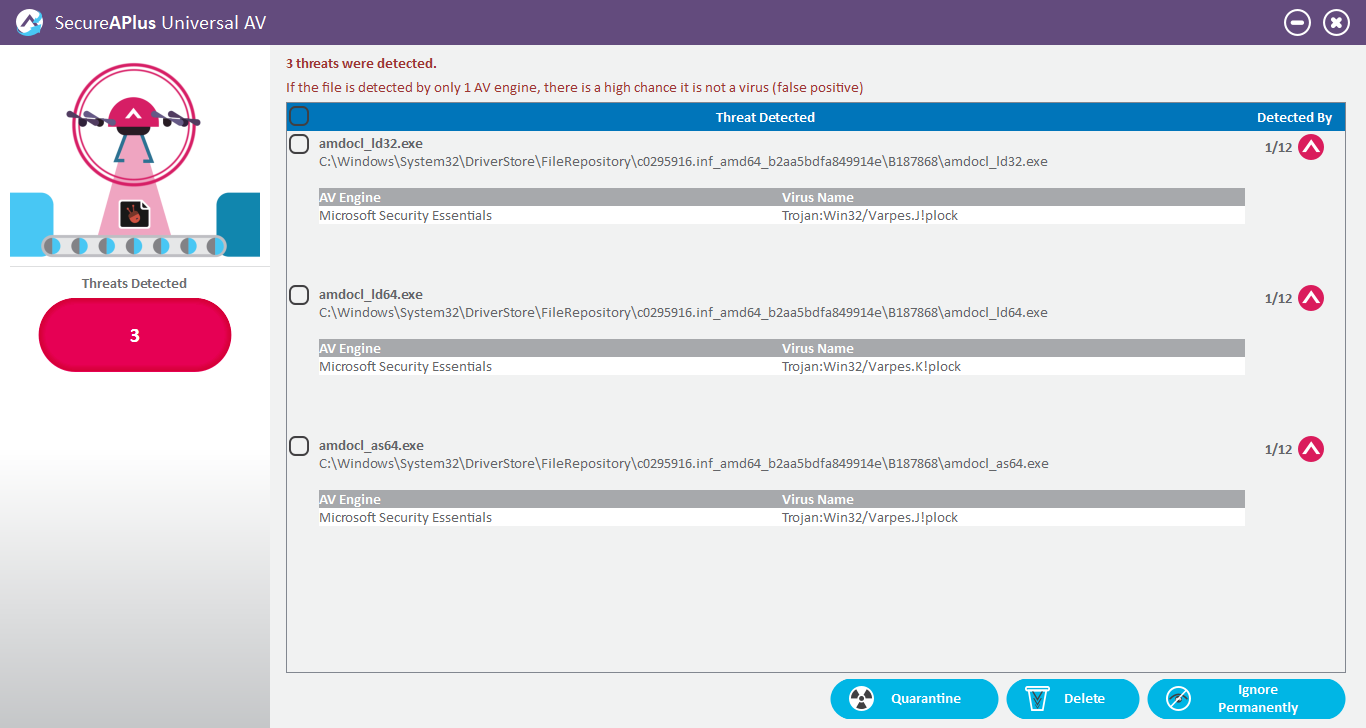Click AV Engine header under amdocl_as64.exe
This screenshot has height=728, width=1366.
click(350, 499)
